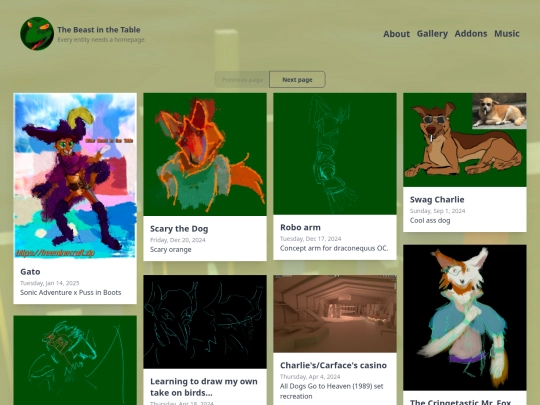Viewport: 540px width, 405px height.
Task: Go to the Gallery section
Action: (x=432, y=33)
